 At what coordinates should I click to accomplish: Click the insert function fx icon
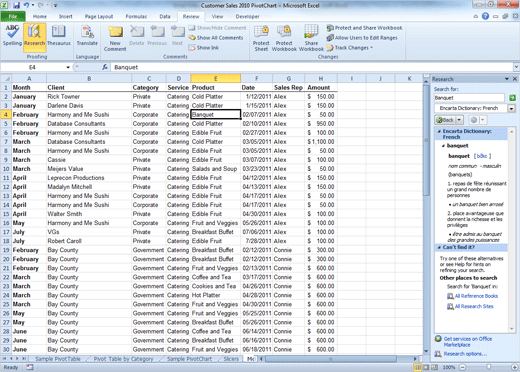point(105,67)
